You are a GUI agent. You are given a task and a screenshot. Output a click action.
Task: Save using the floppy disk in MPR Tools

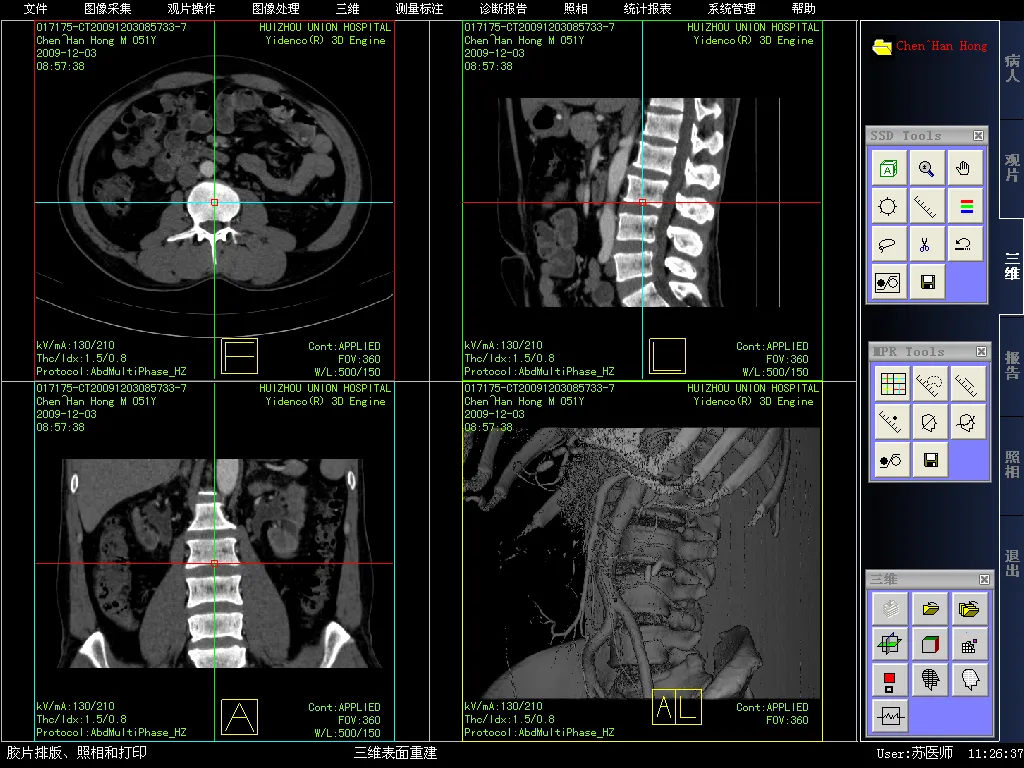(929, 460)
